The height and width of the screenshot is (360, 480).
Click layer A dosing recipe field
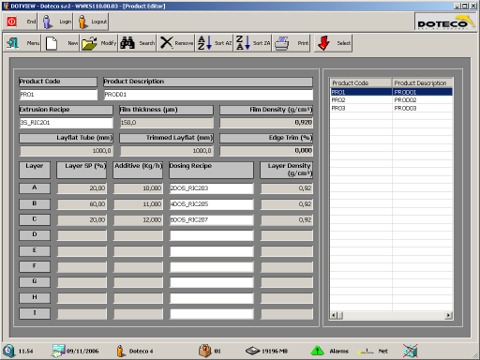[x=211, y=188]
